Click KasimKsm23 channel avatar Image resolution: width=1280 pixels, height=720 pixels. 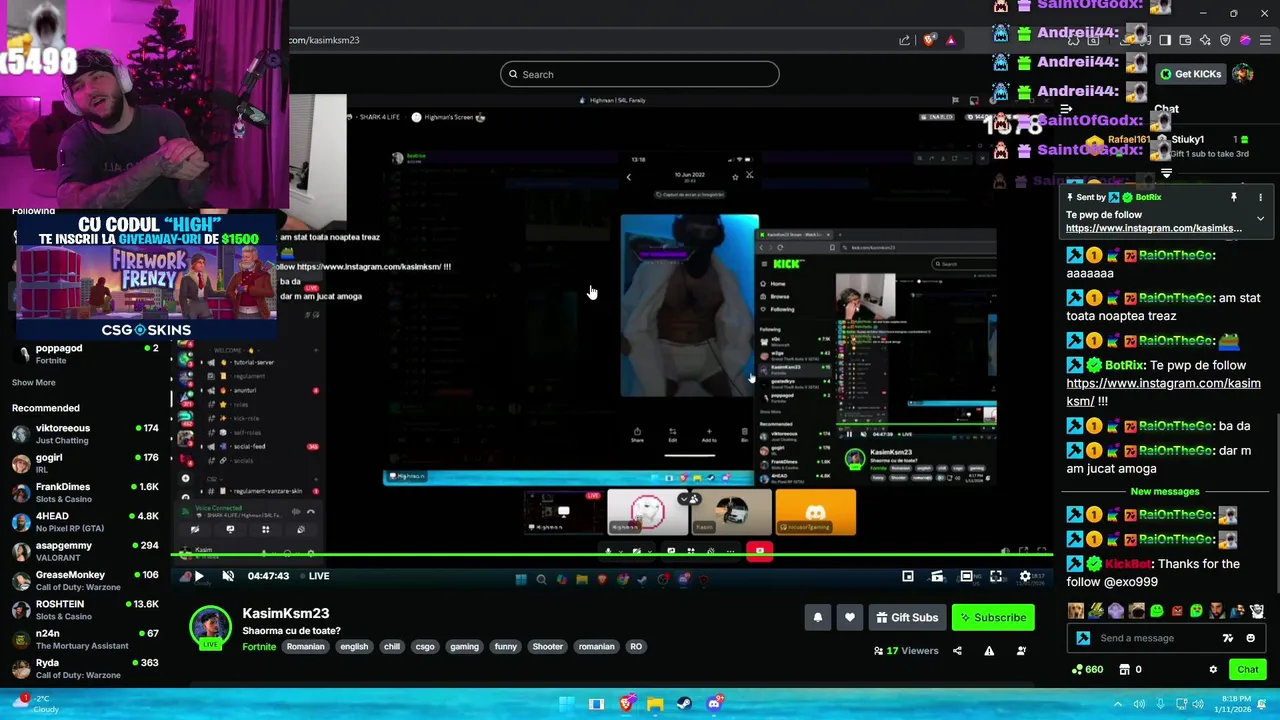210,626
